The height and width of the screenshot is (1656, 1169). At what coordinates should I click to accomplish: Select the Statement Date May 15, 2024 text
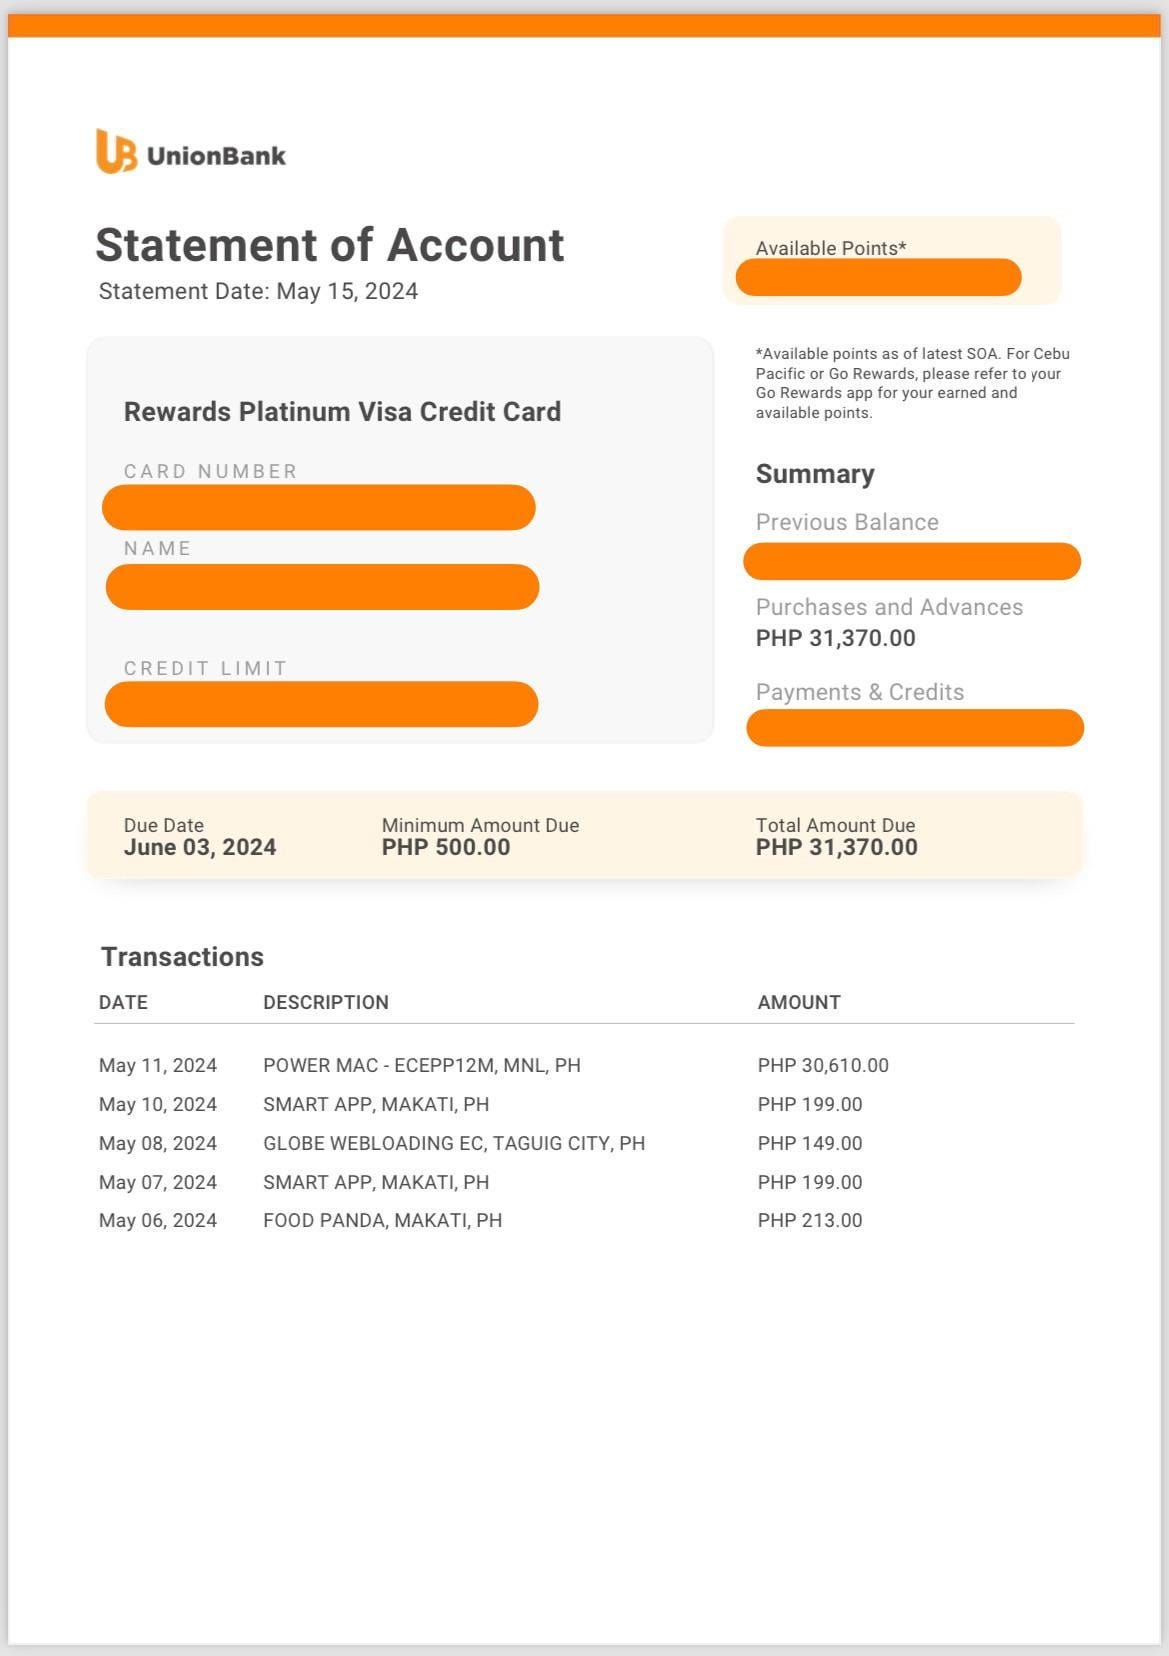point(258,292)
